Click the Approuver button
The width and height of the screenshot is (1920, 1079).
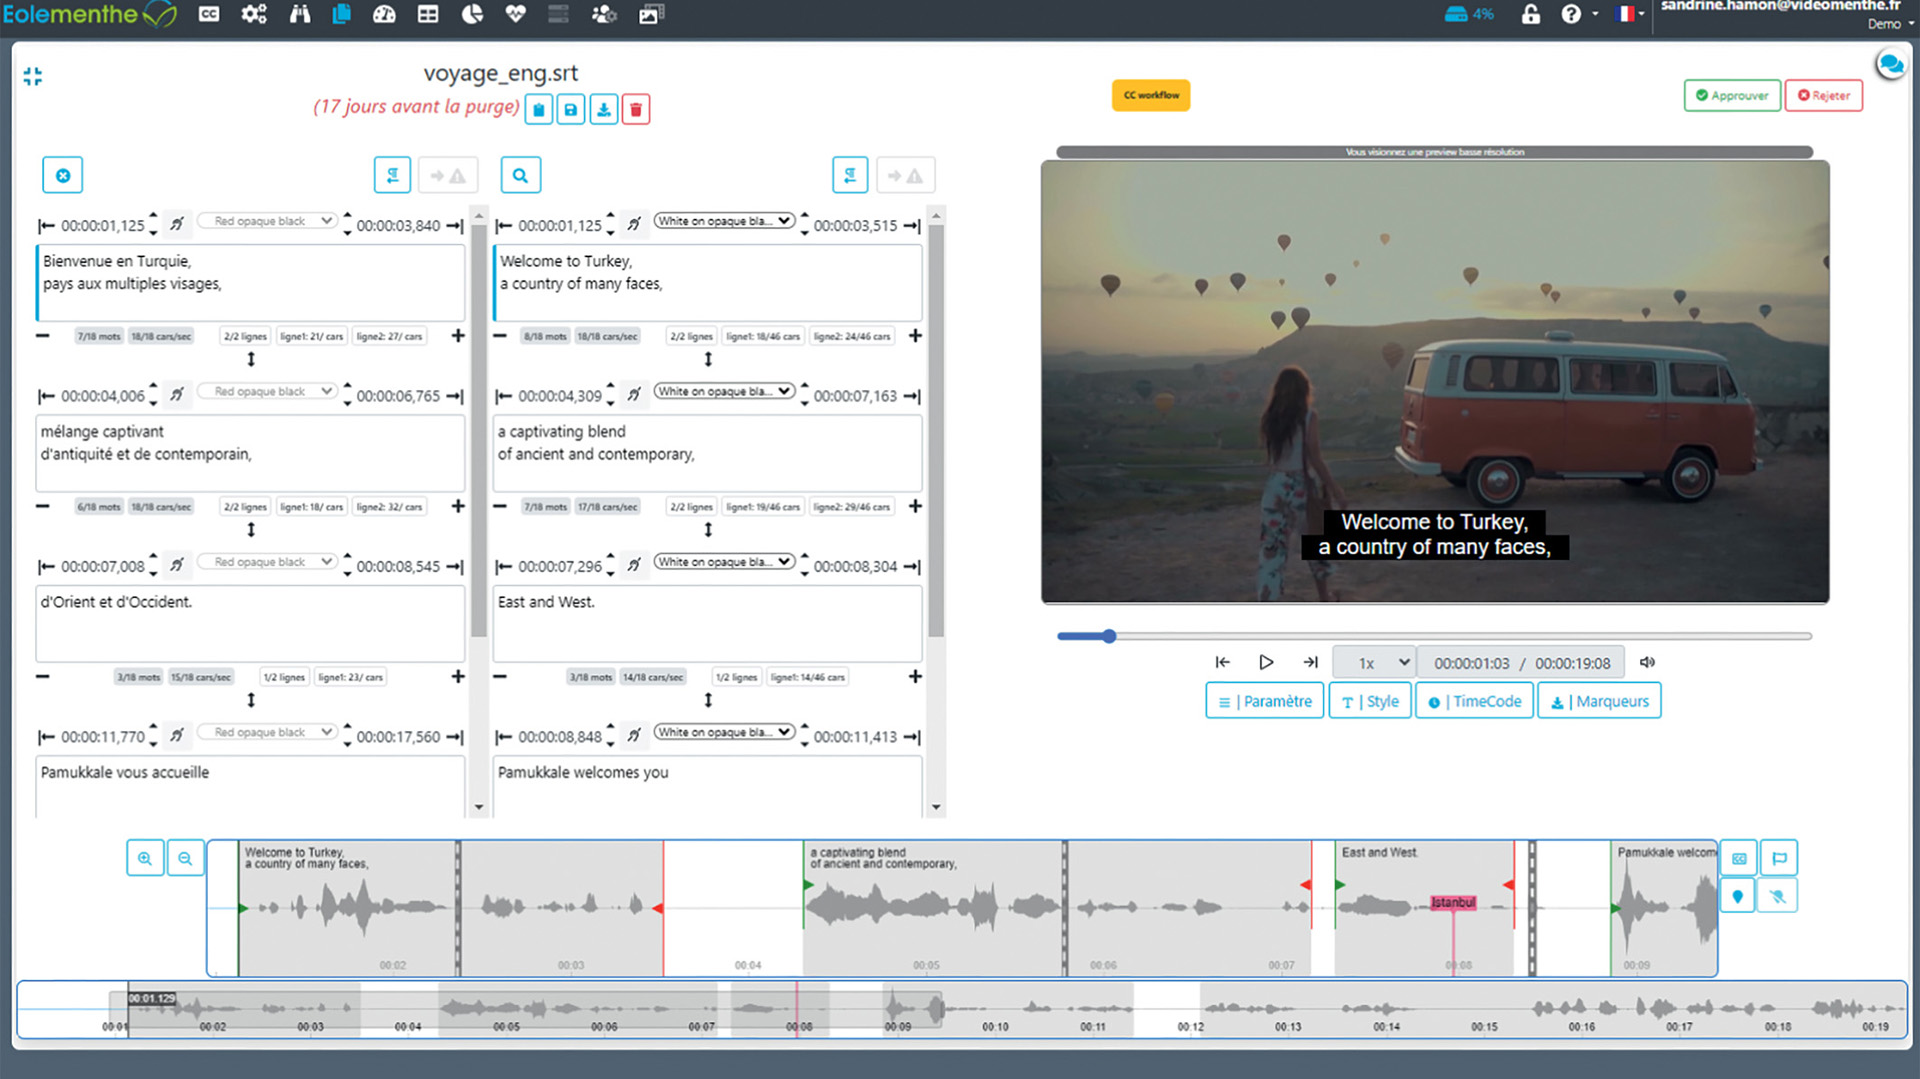(x=1732, y=96)
